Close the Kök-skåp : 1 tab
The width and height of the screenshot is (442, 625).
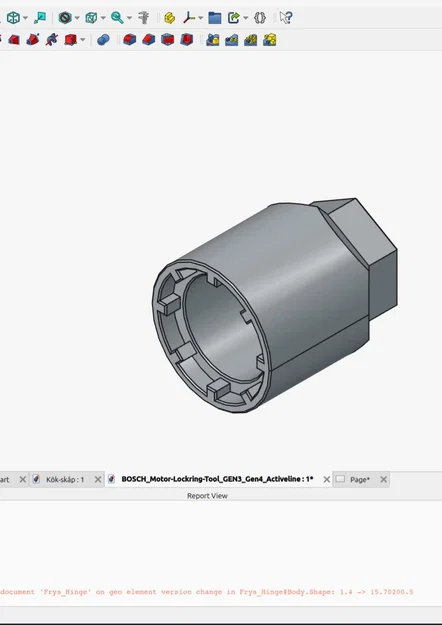pos(98,480)
